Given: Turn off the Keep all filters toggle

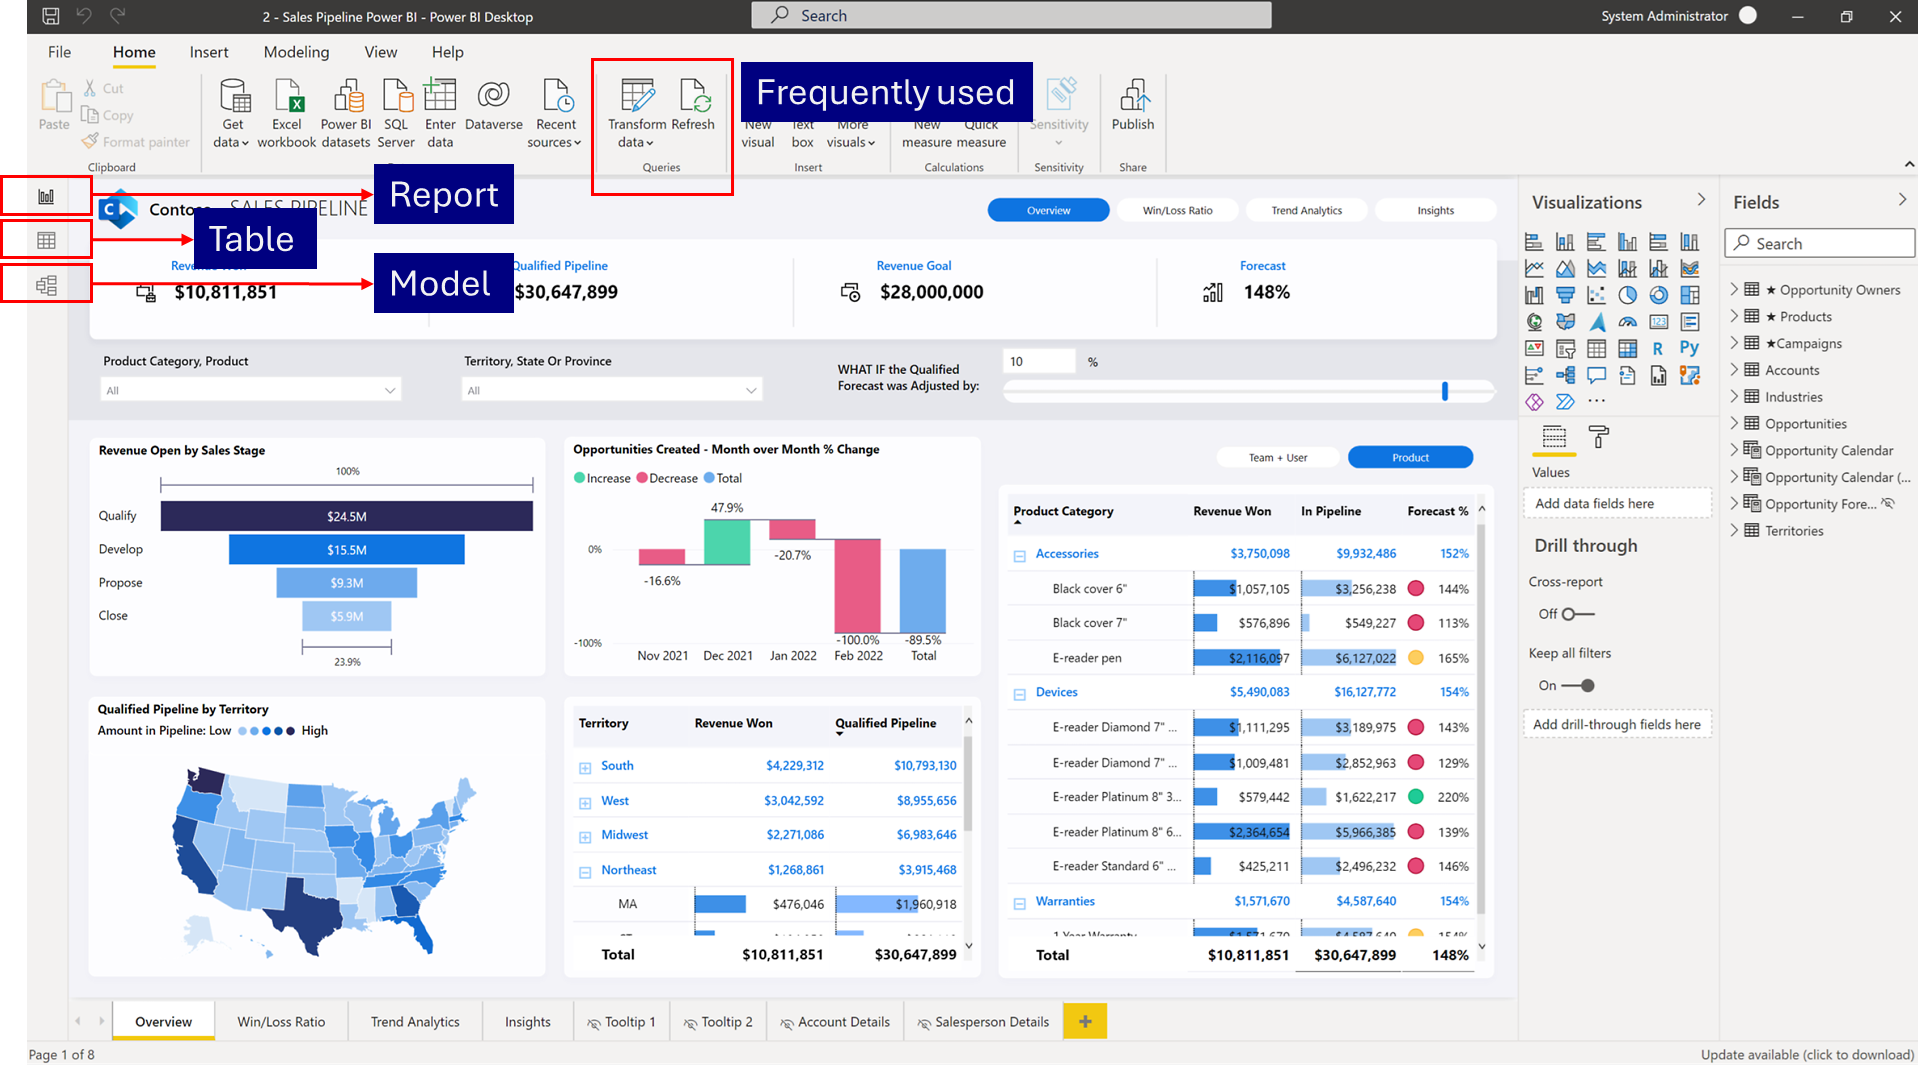Looking at the screenshot, I should (1578, 686).
